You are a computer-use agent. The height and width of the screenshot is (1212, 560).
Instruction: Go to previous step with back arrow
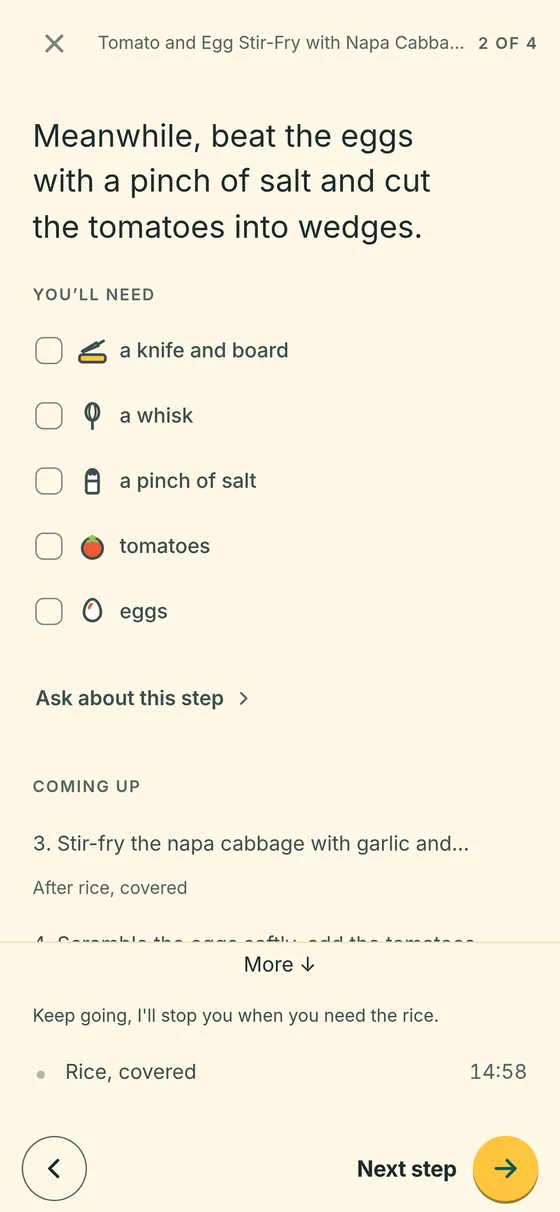(54, 1168)
